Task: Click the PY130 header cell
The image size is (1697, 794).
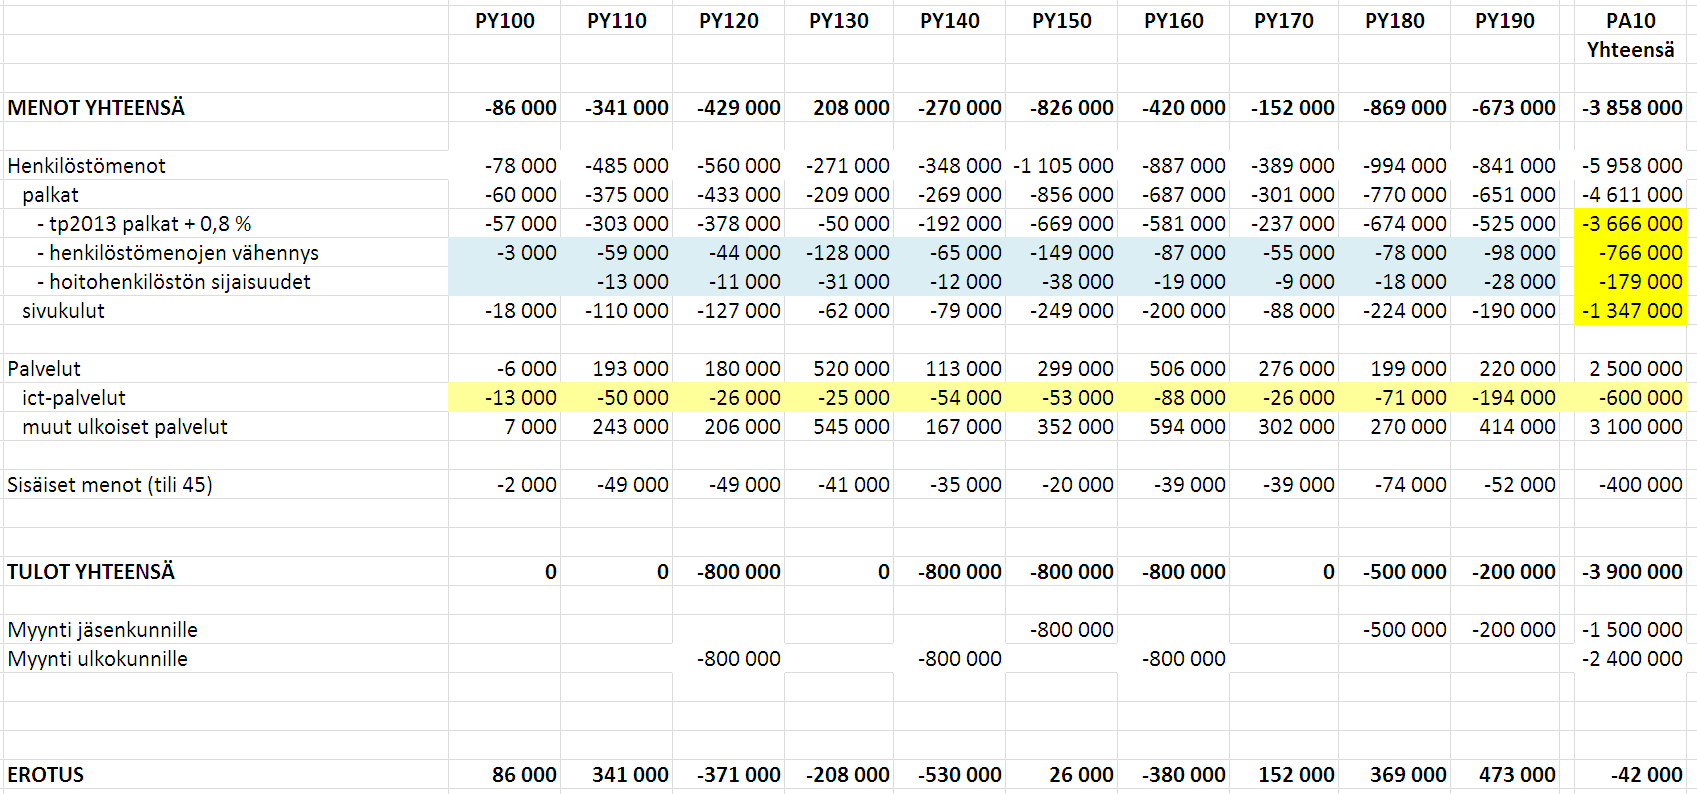Action: [x=839, y=21]
